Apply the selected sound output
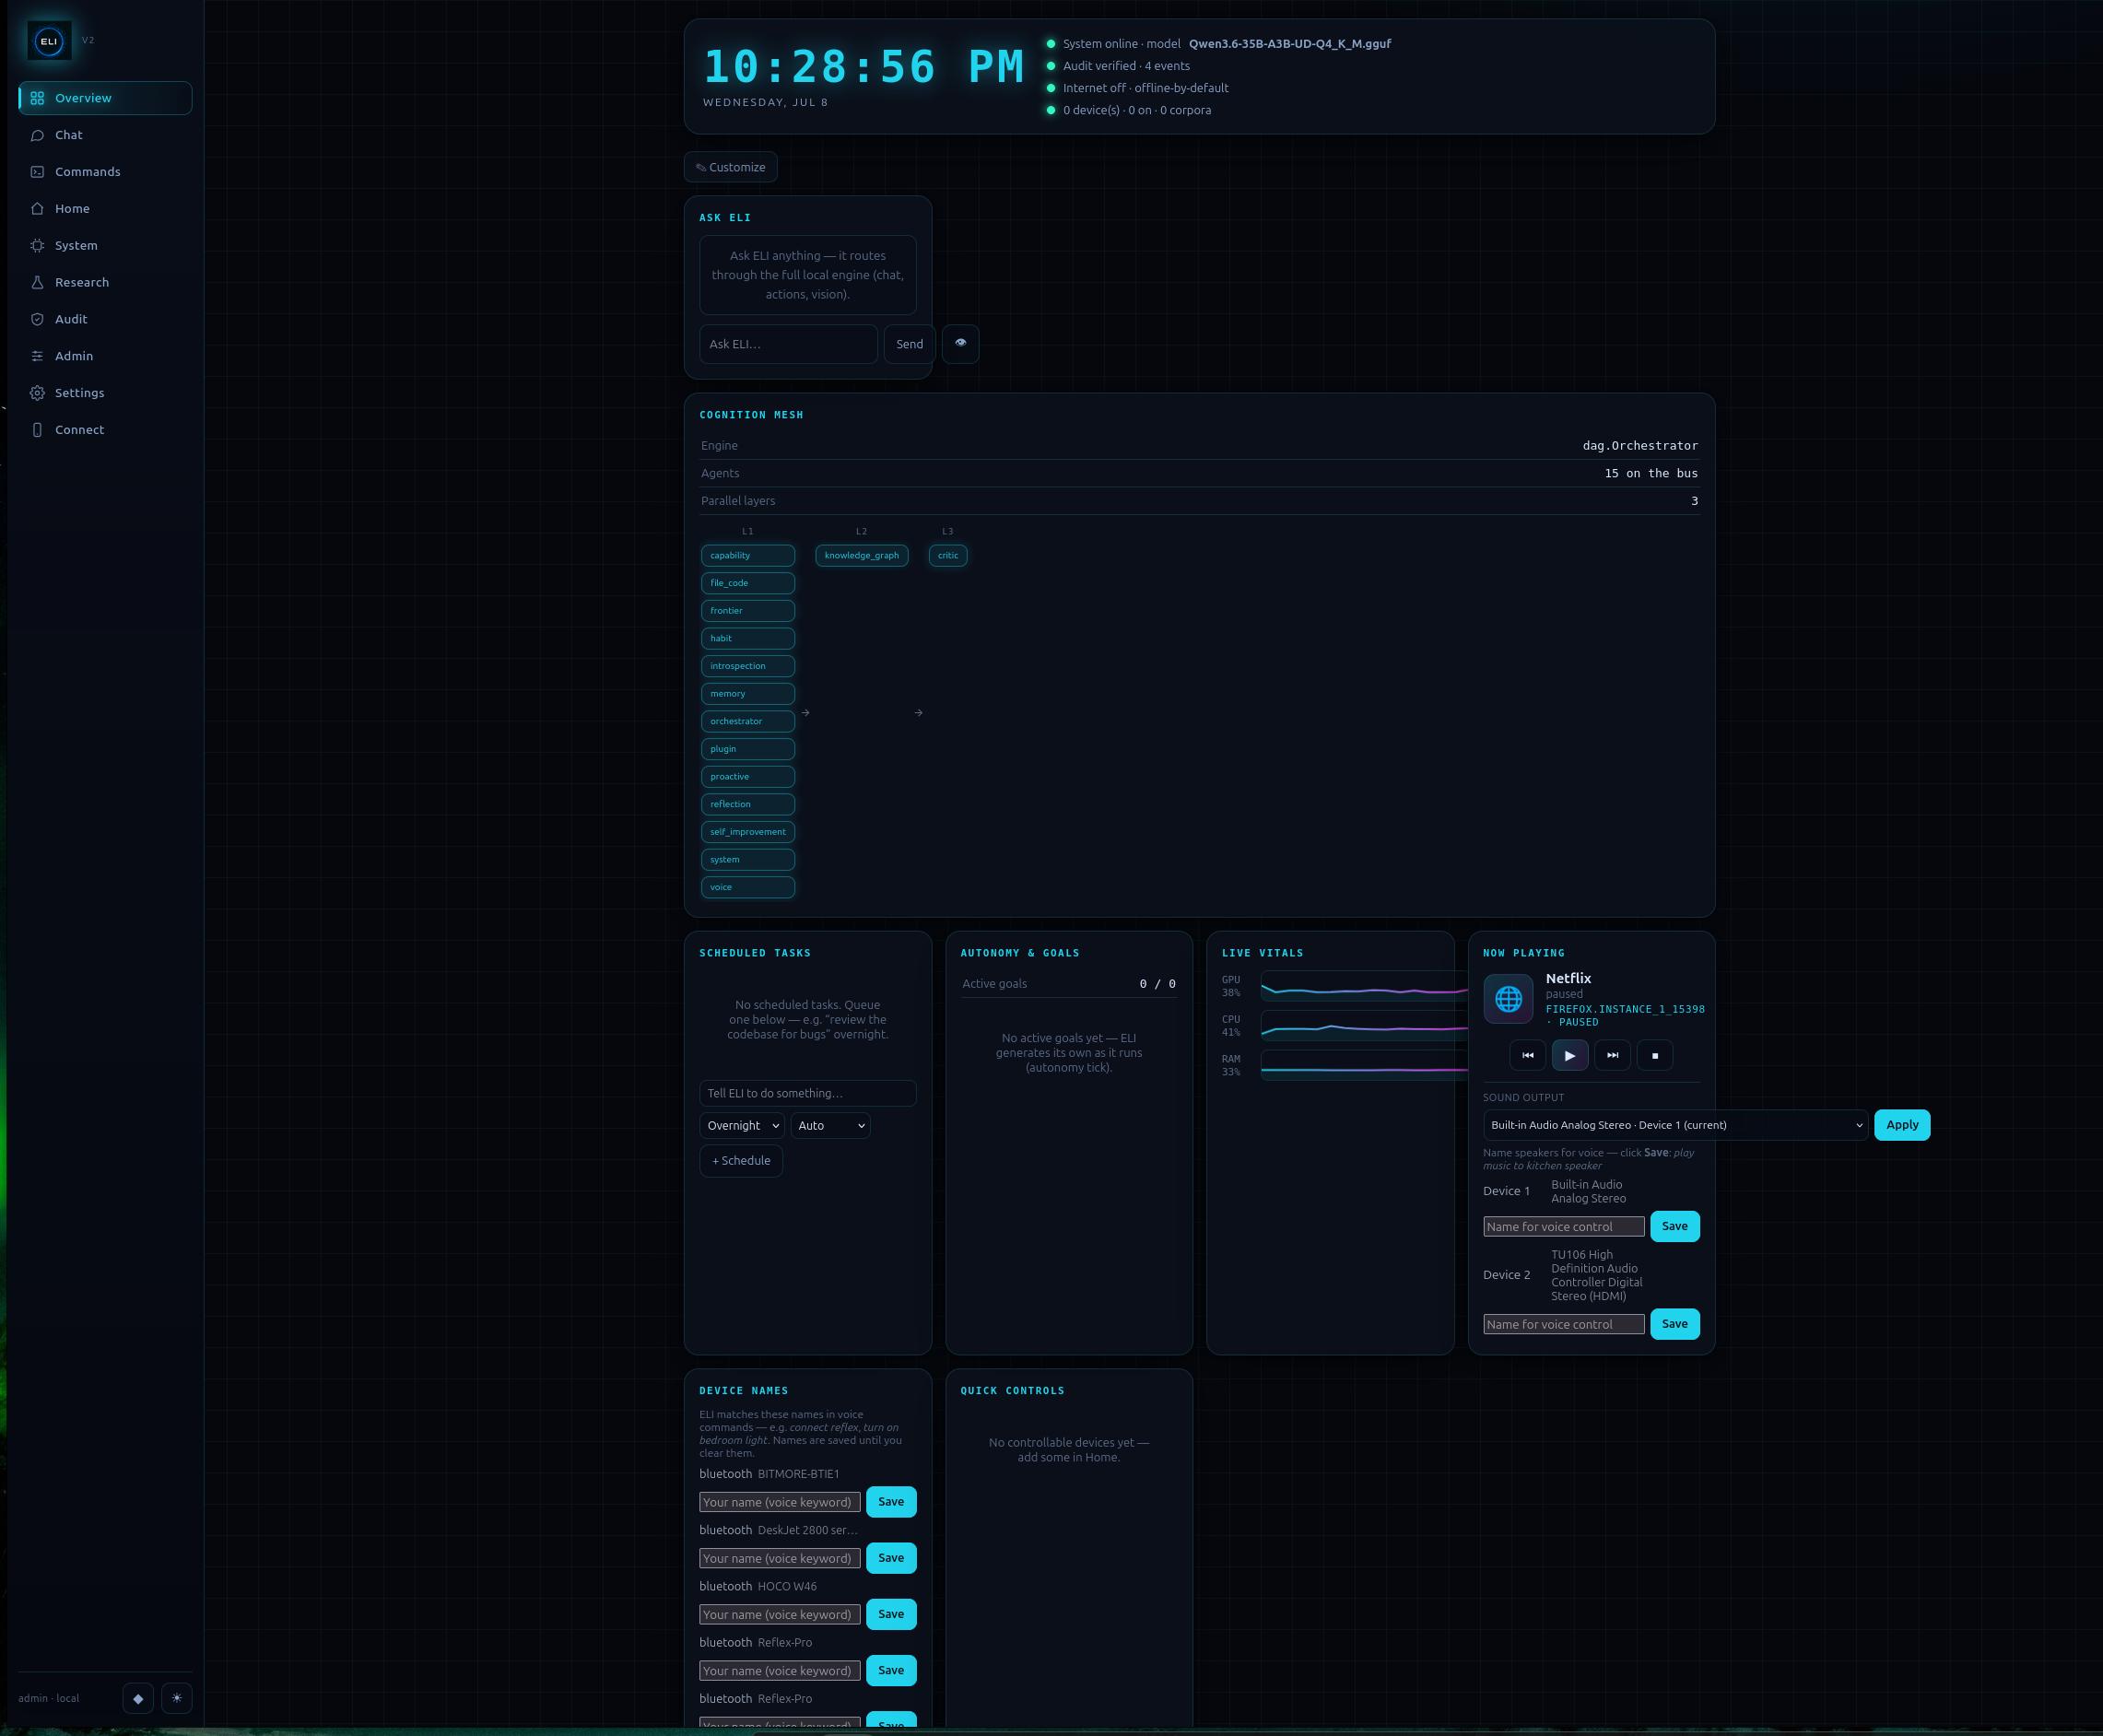 click(x=1902, y=1125)
